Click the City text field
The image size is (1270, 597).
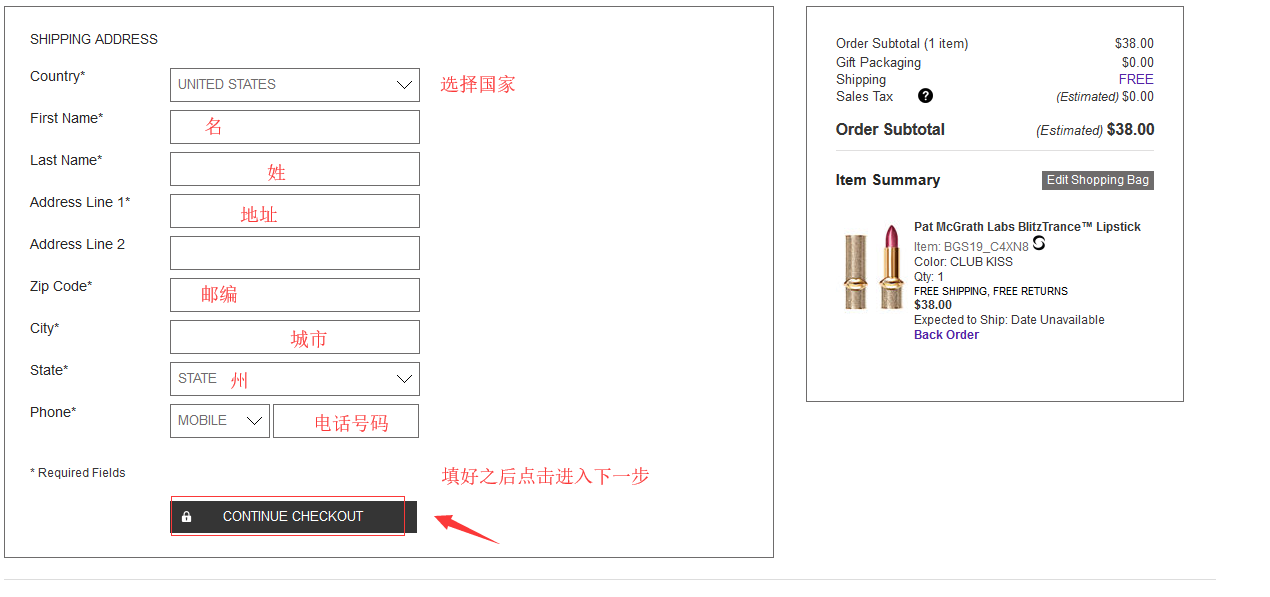click(x=294, y=337)
